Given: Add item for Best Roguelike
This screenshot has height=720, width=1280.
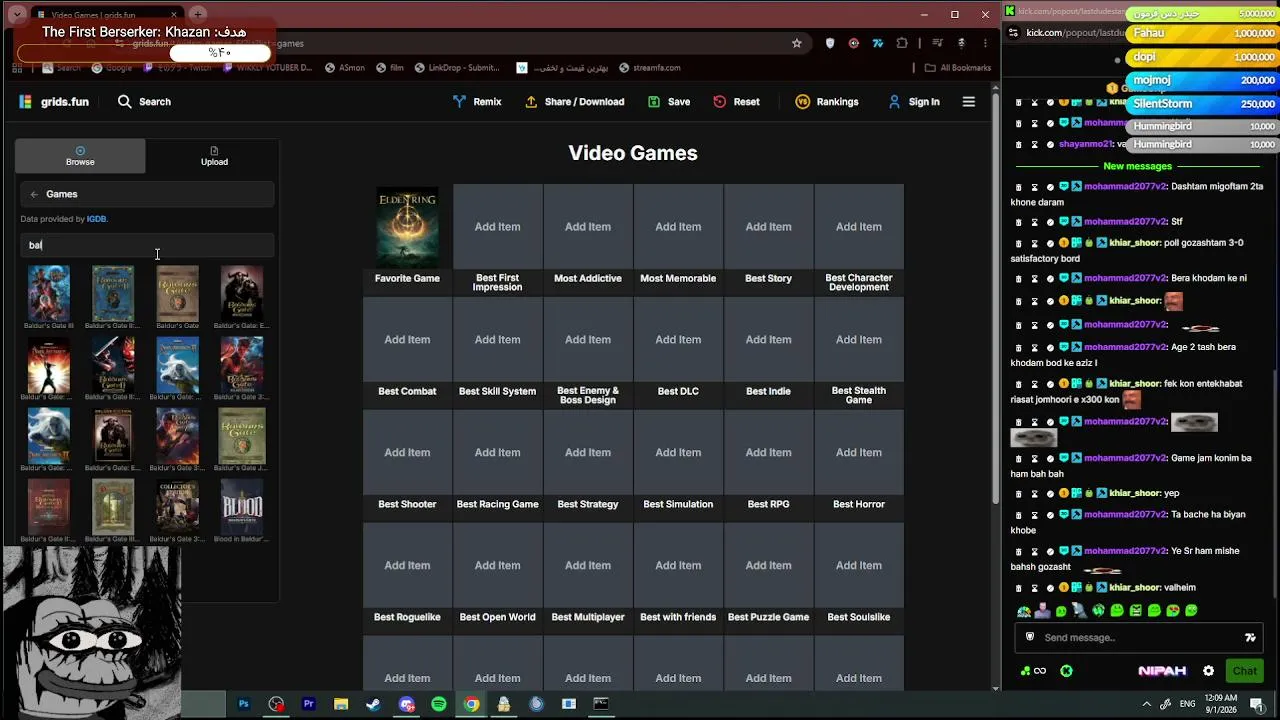Looking at the screenshot, I should [x=407, y=566].
